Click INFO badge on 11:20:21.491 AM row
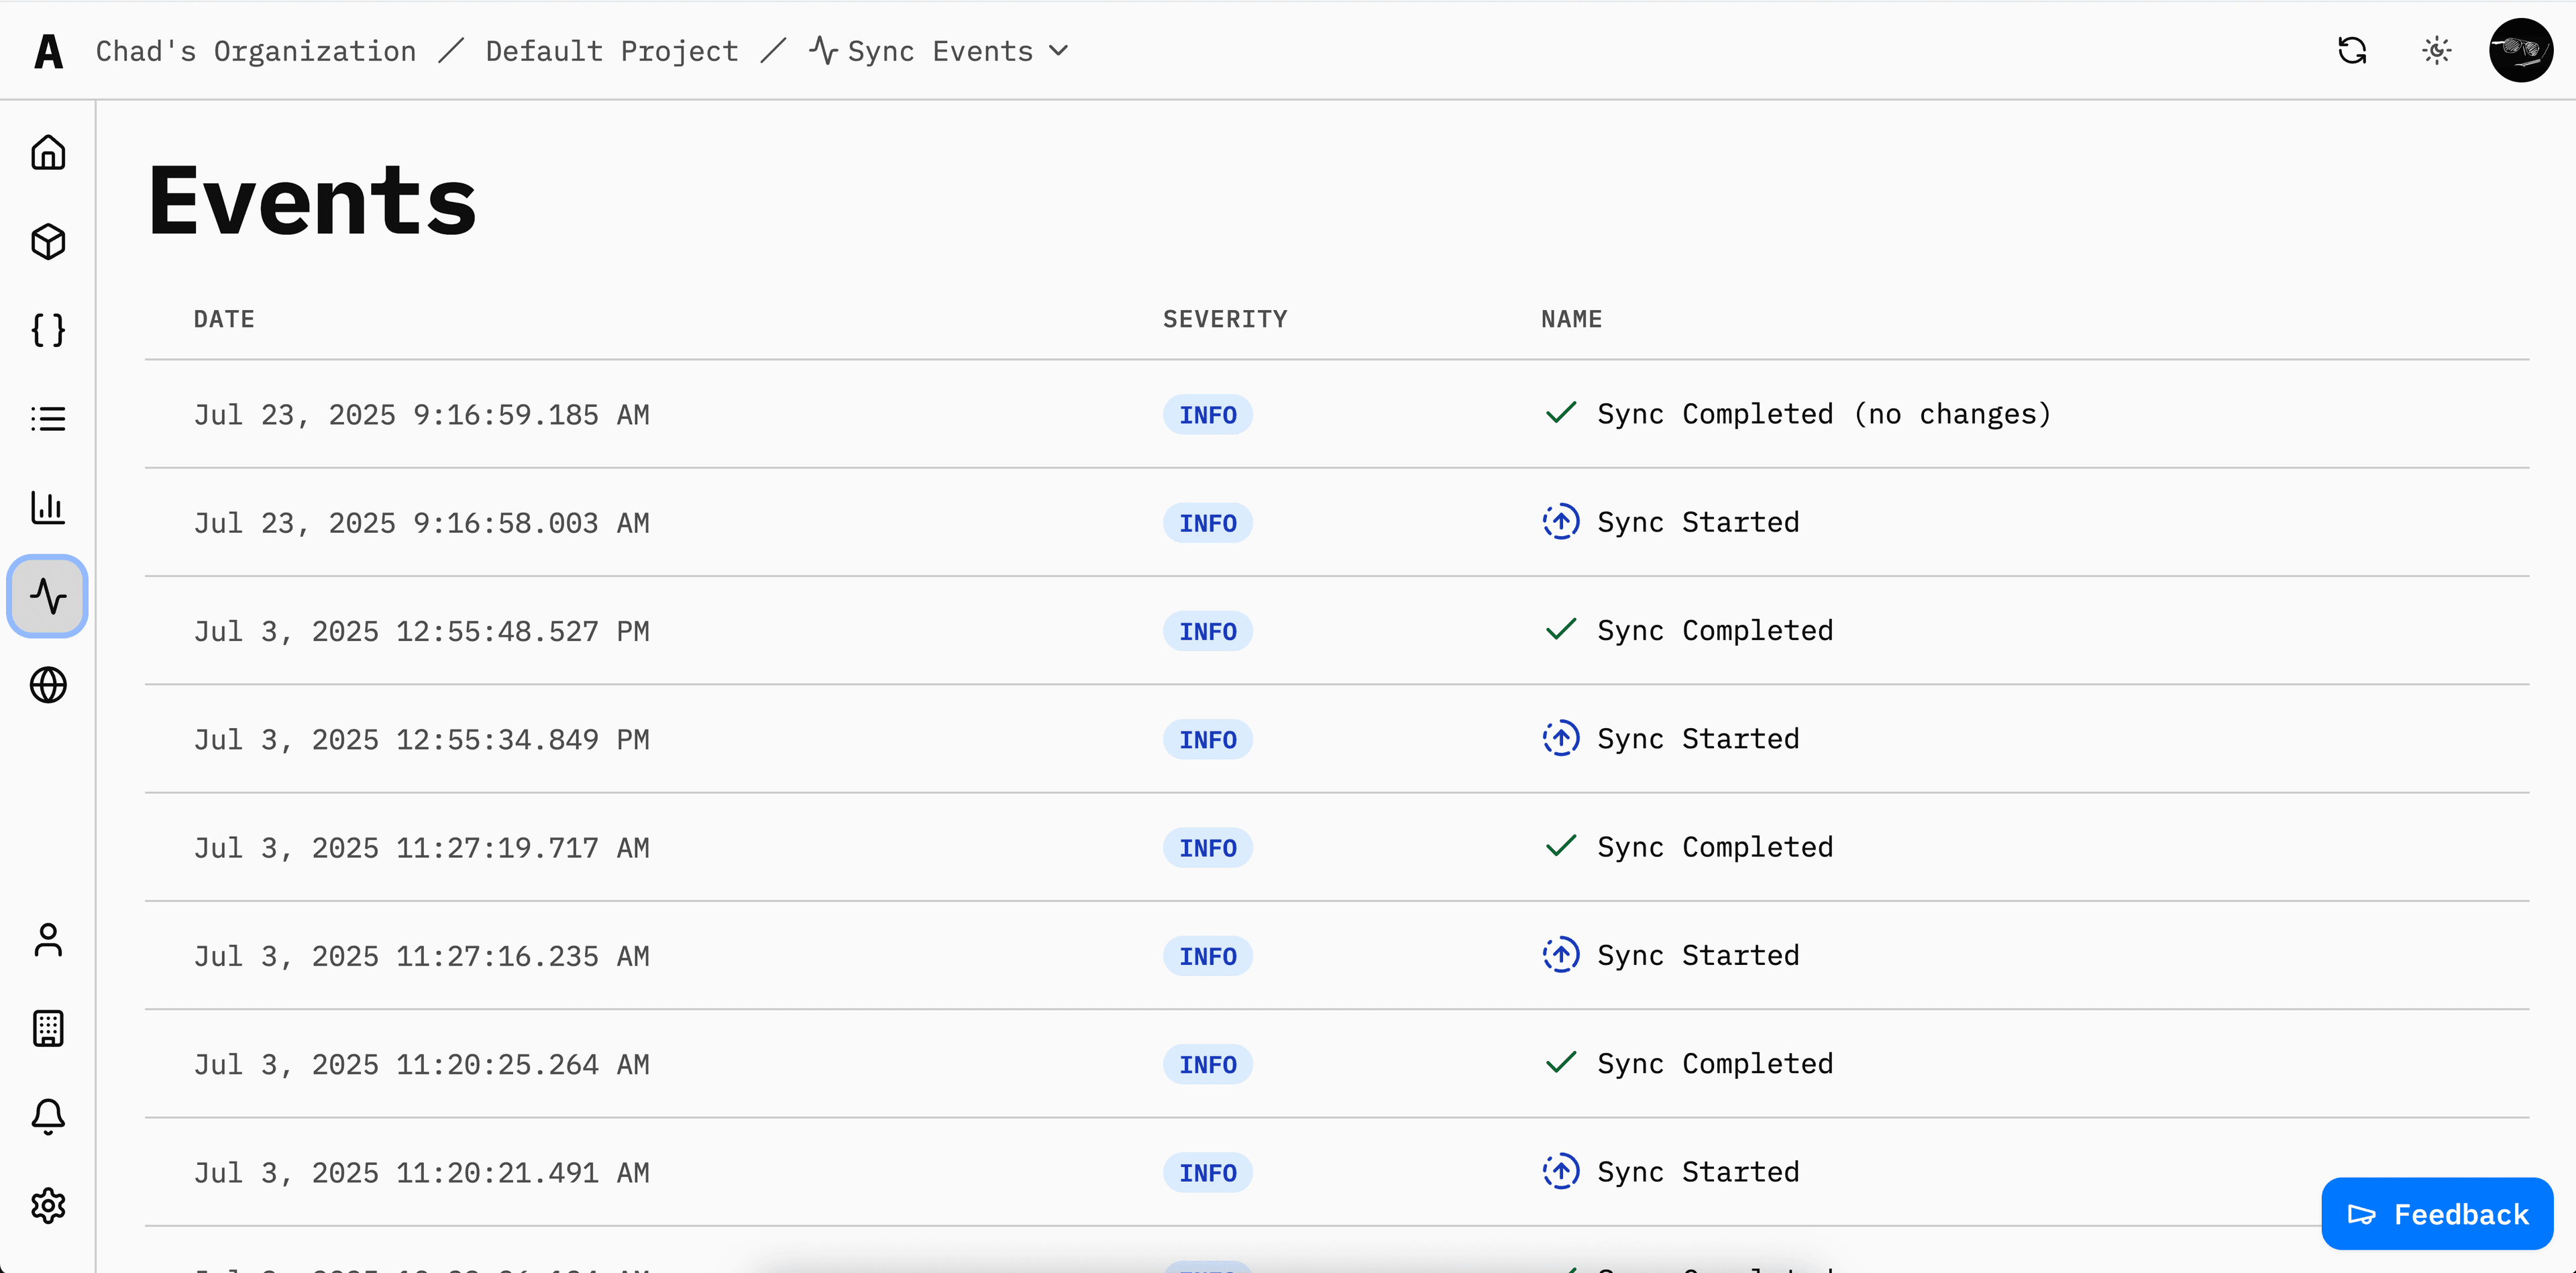This screenshot has height=1273, width=2576. [1207, 1173]
